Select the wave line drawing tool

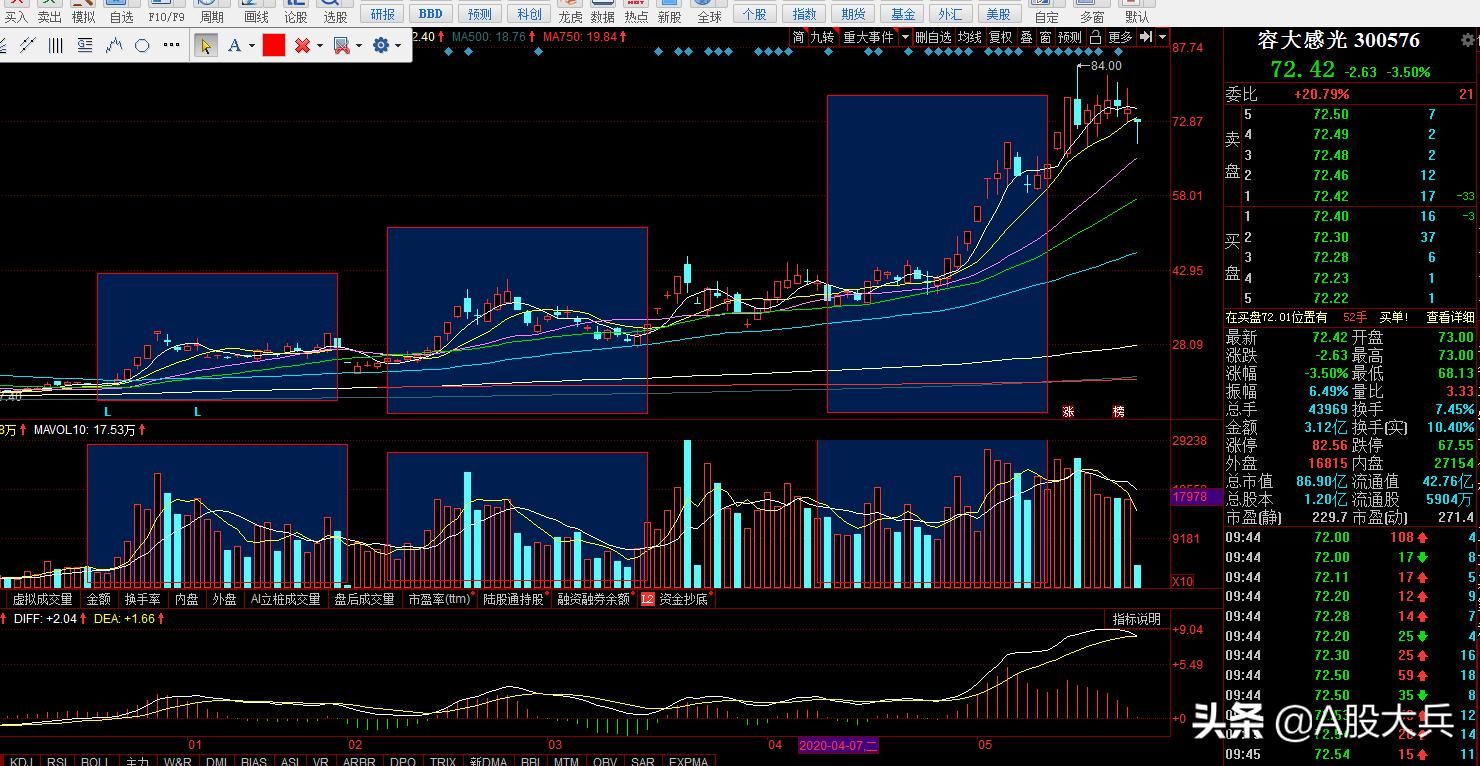114,46
